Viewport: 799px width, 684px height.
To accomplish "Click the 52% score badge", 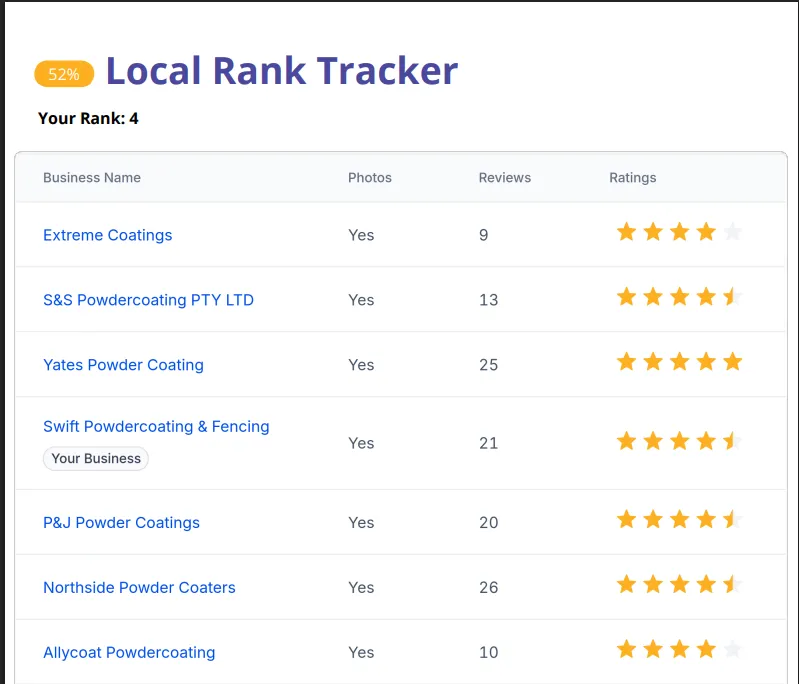I will (x=64, y=74).
